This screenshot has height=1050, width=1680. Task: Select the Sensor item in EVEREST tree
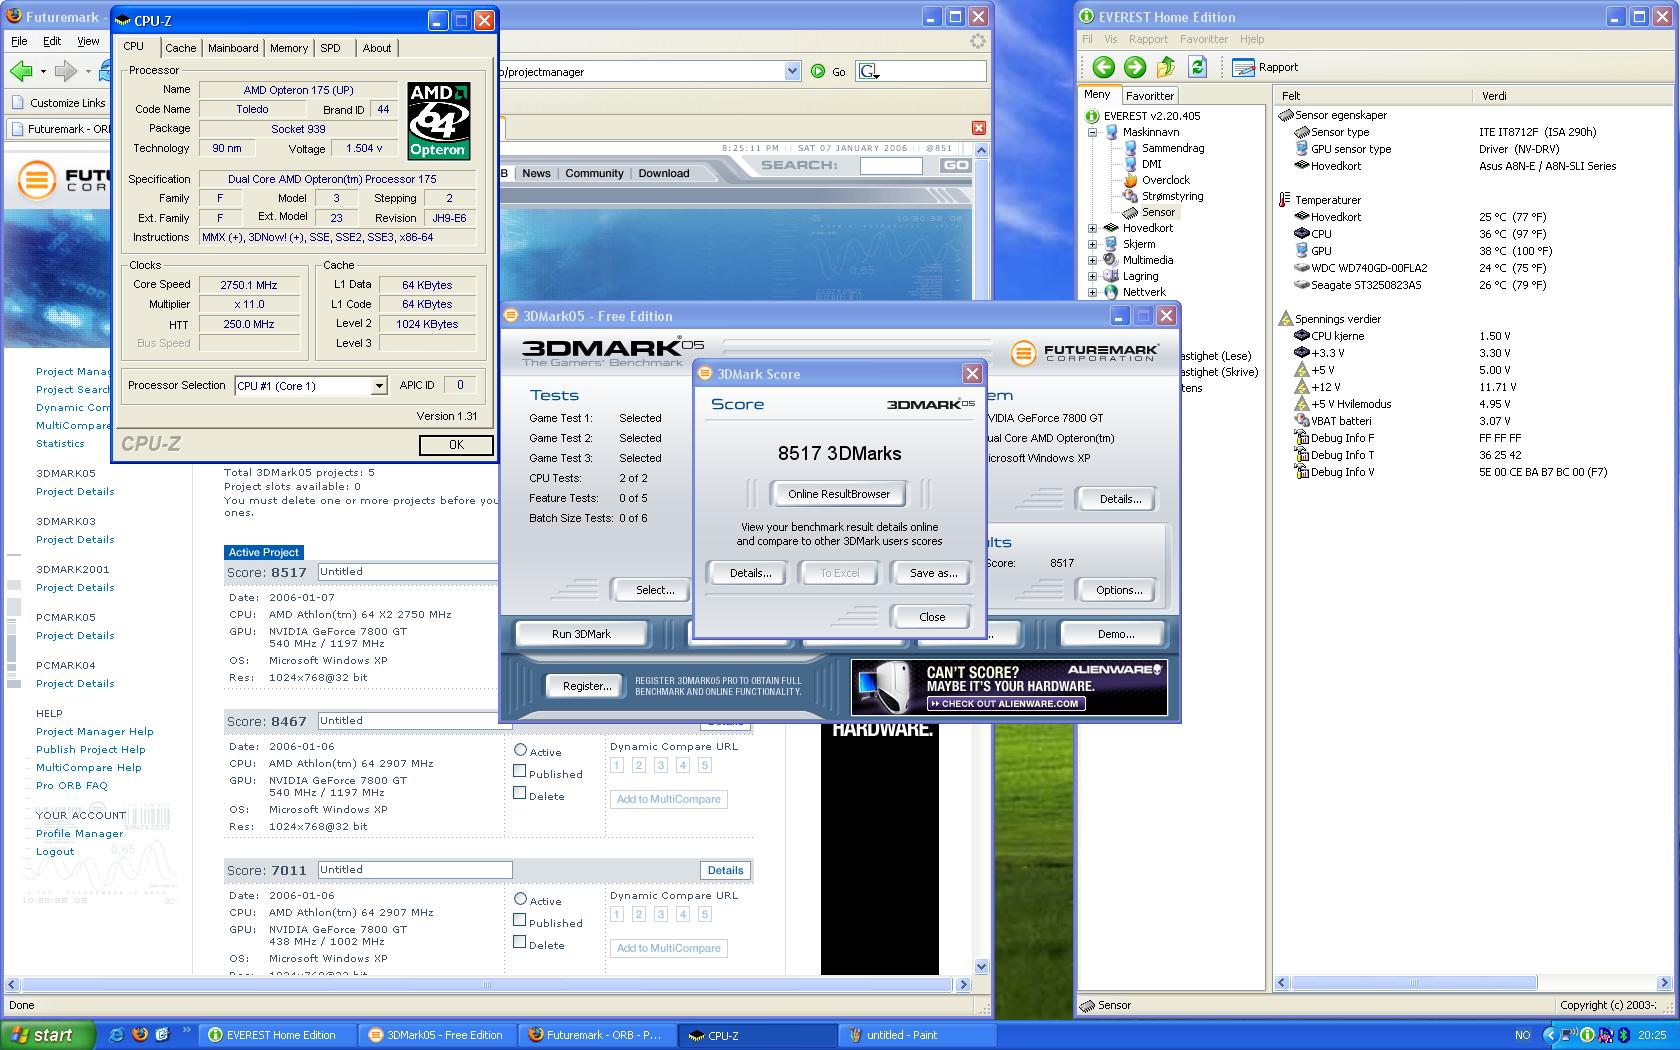coord(1158,212)
